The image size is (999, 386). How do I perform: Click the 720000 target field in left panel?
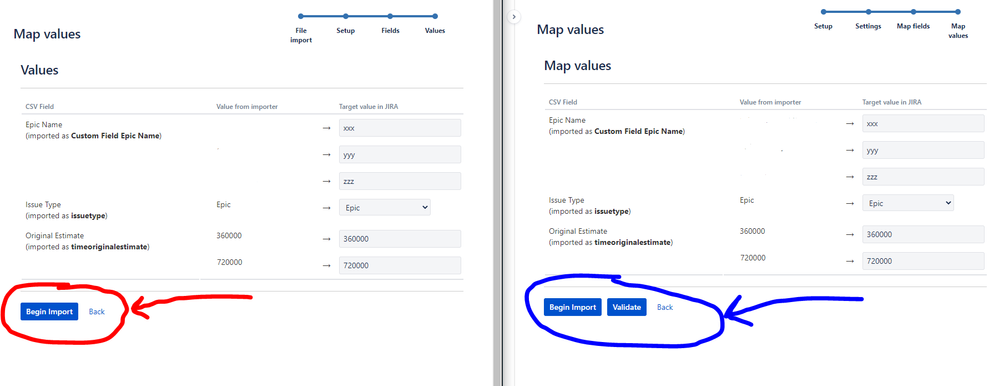click(399, 266)
